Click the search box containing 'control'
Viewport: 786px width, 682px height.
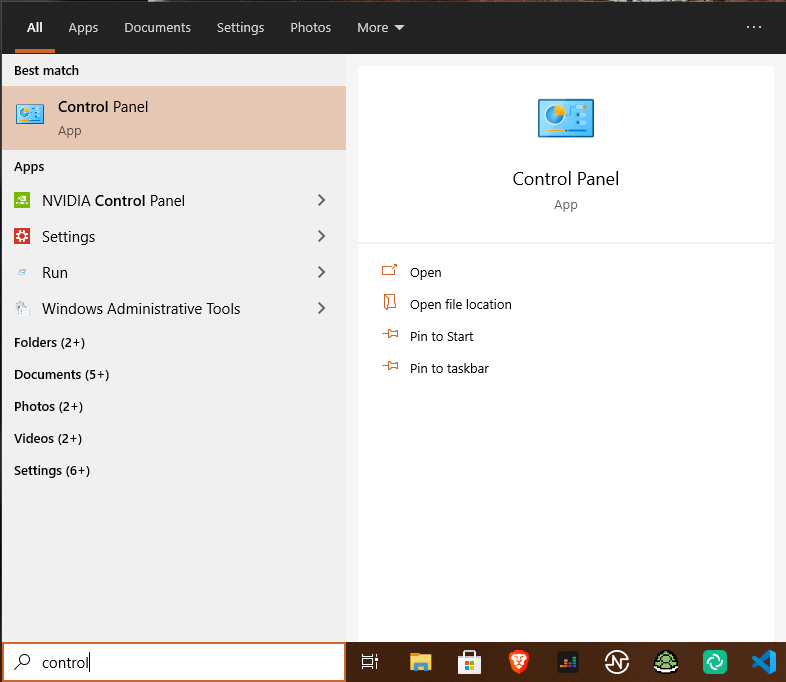click(173, 662)
